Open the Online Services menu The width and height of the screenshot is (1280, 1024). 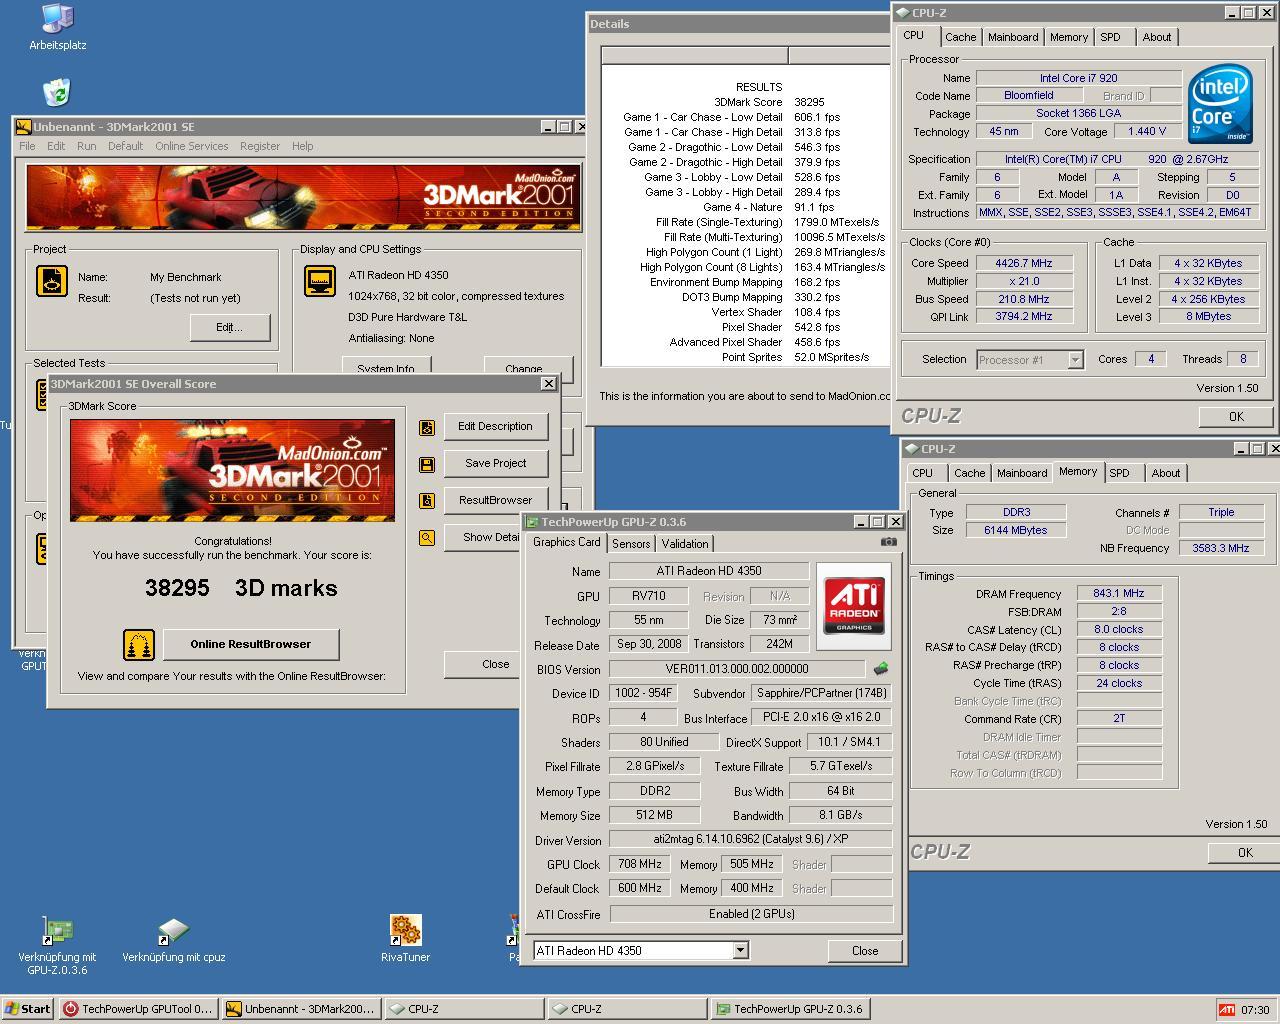tap(192, 146)
